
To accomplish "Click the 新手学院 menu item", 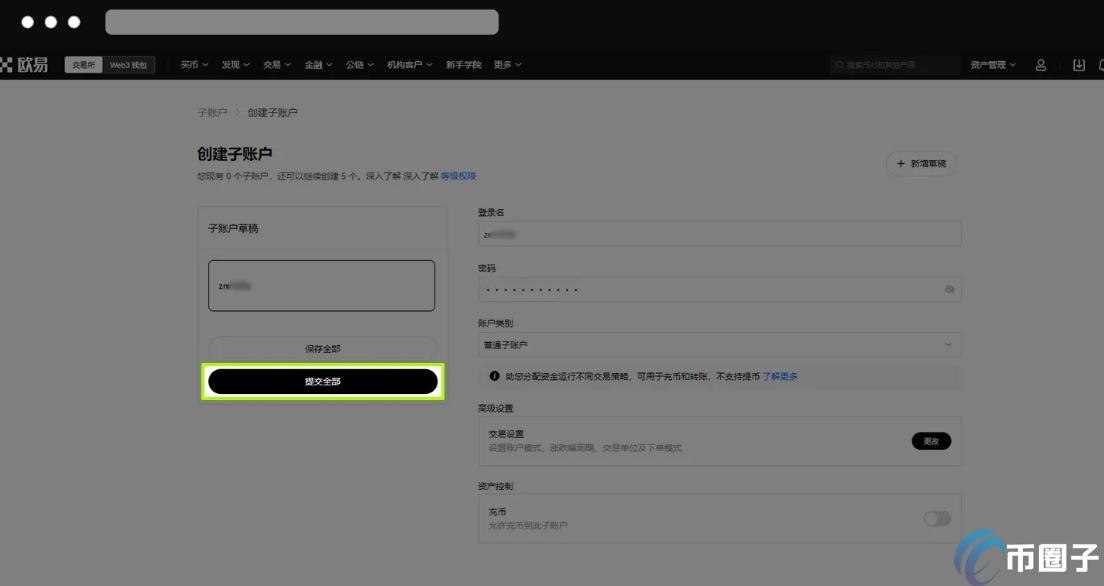I will click(x=464, y=64).
